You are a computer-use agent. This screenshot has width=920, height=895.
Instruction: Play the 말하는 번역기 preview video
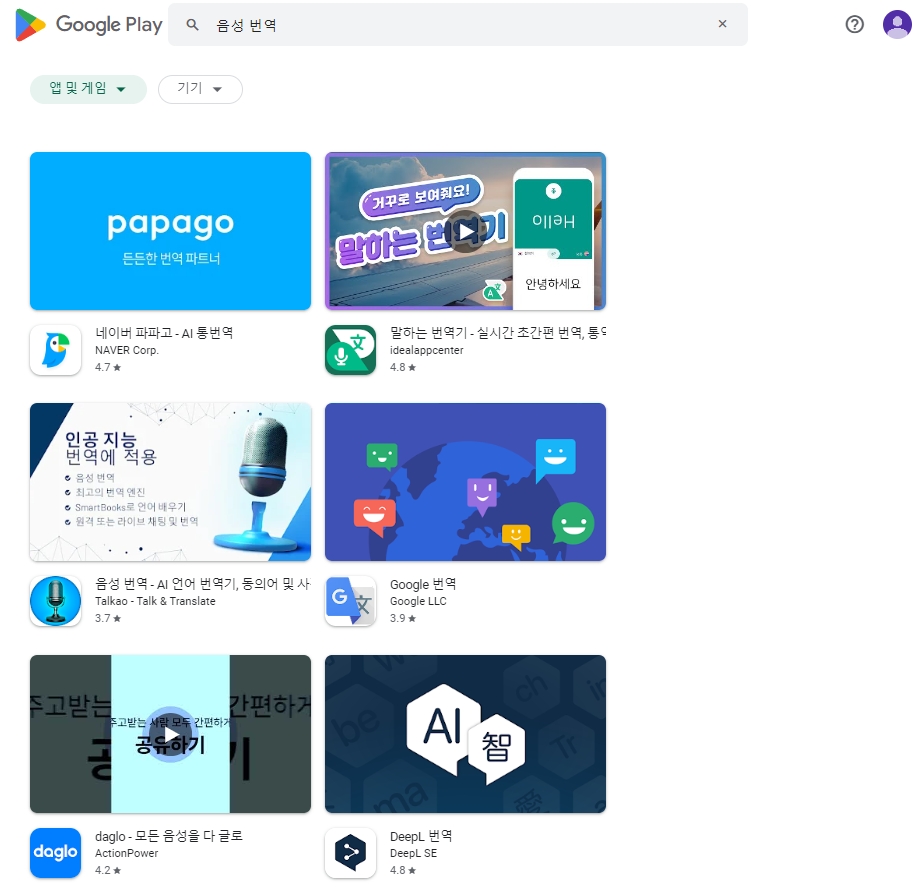coord(465,231)
